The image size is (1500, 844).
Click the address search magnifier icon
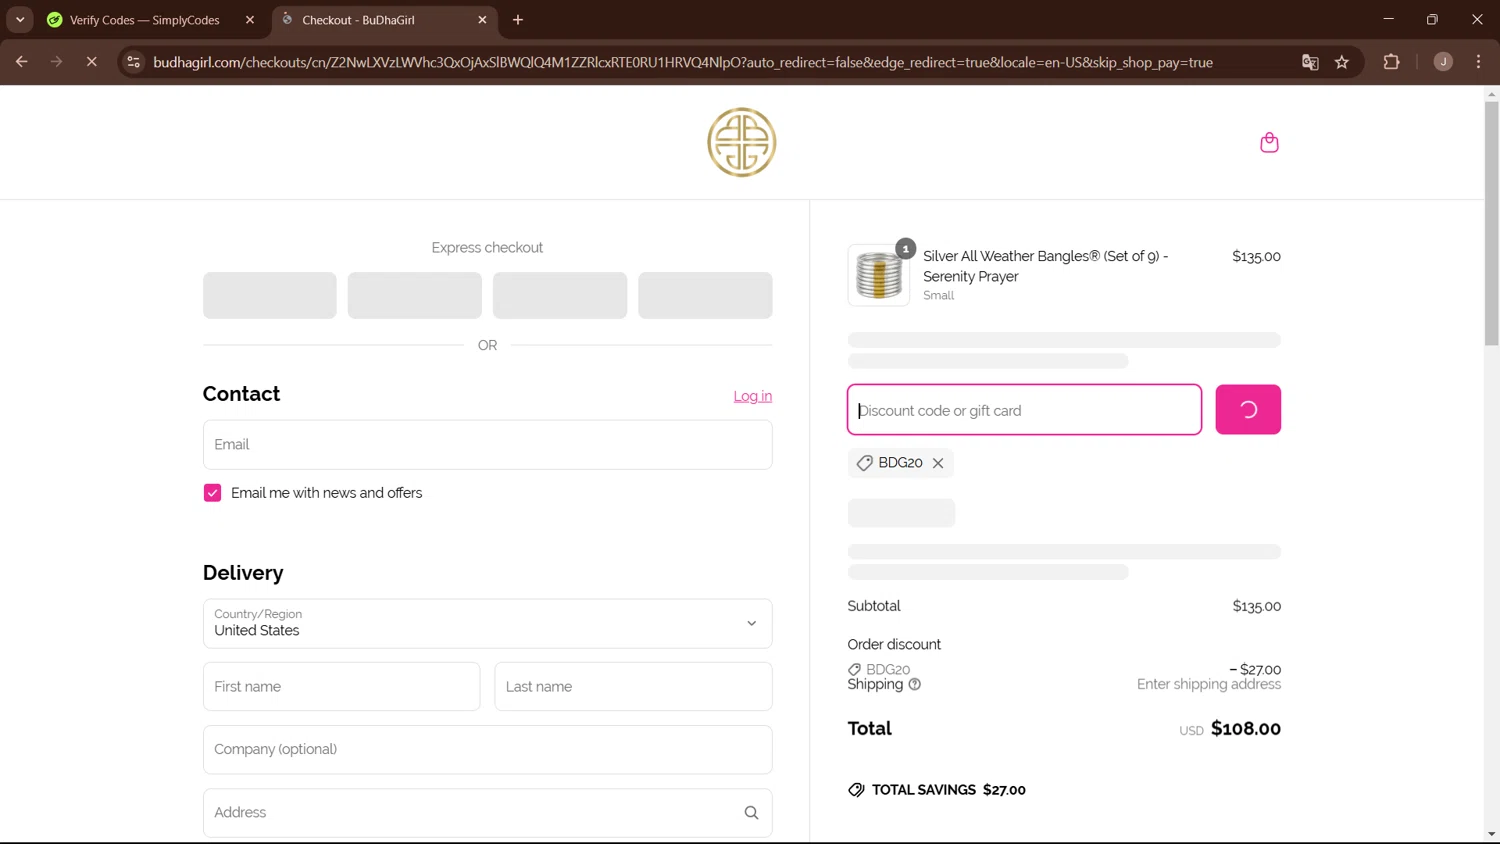pyautogui.click(x=751, y=813)
